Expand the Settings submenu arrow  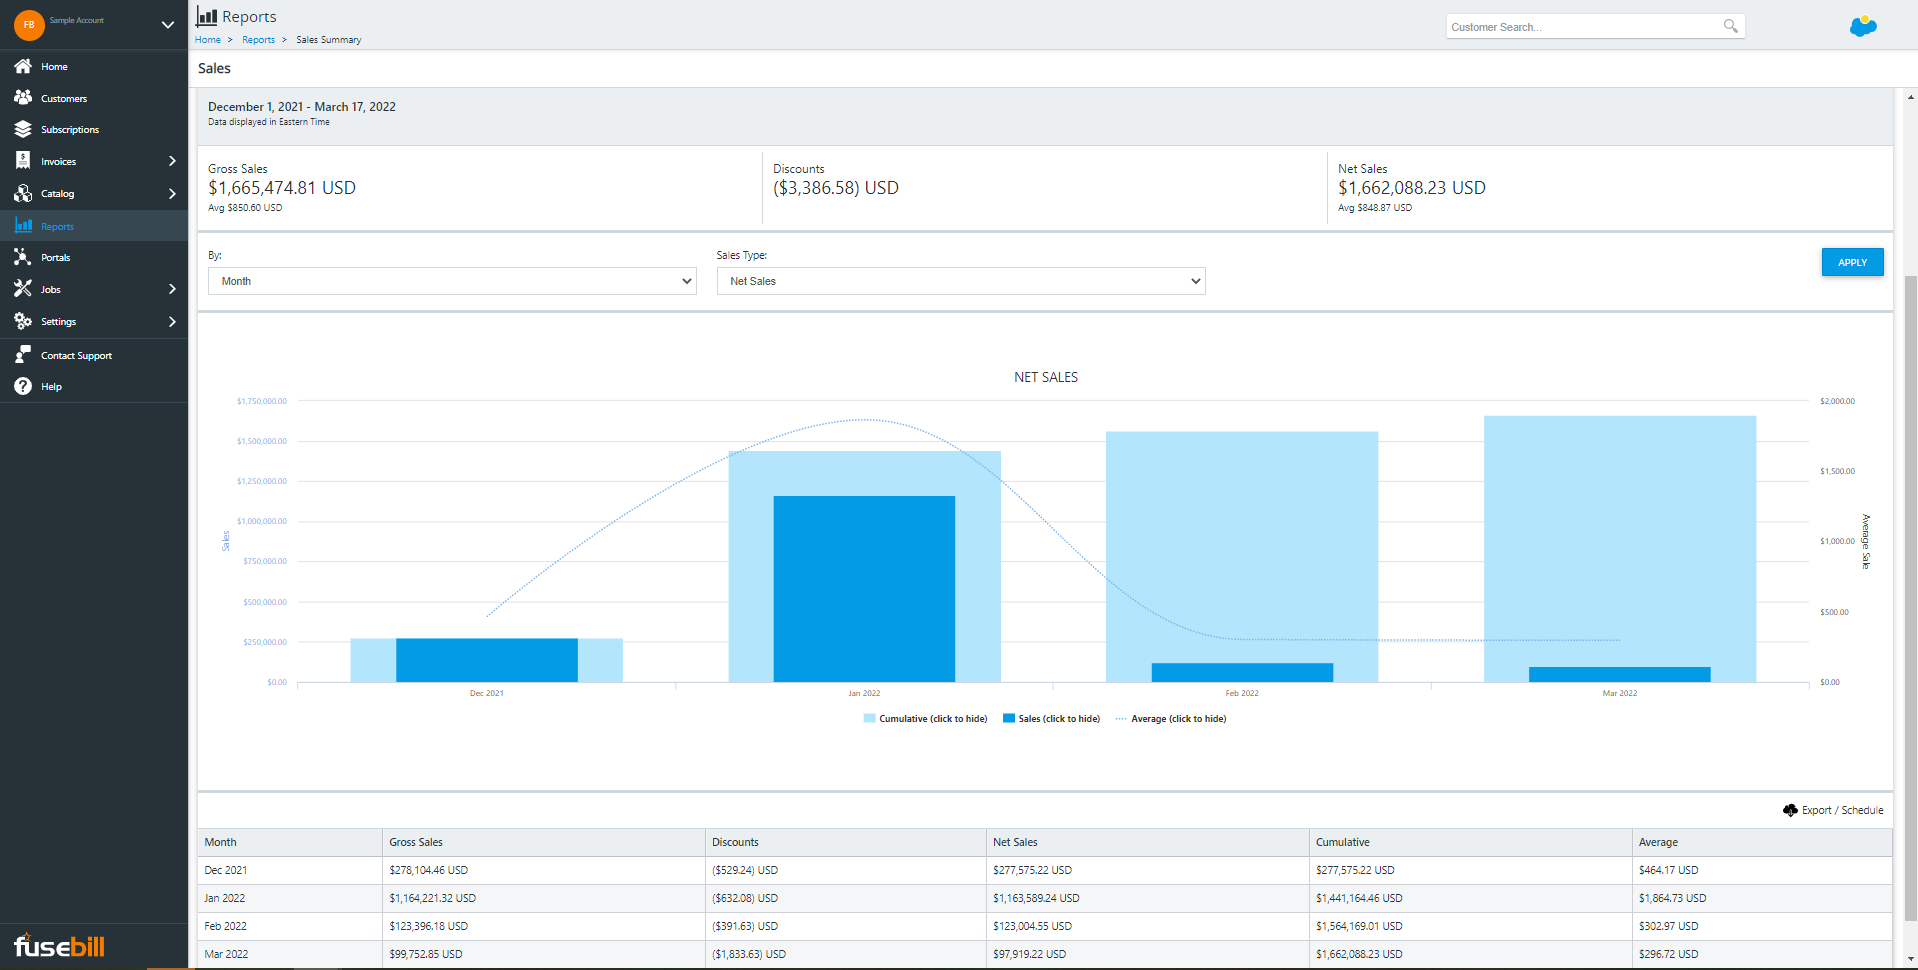pyautogui.click(x=172, y=322)
